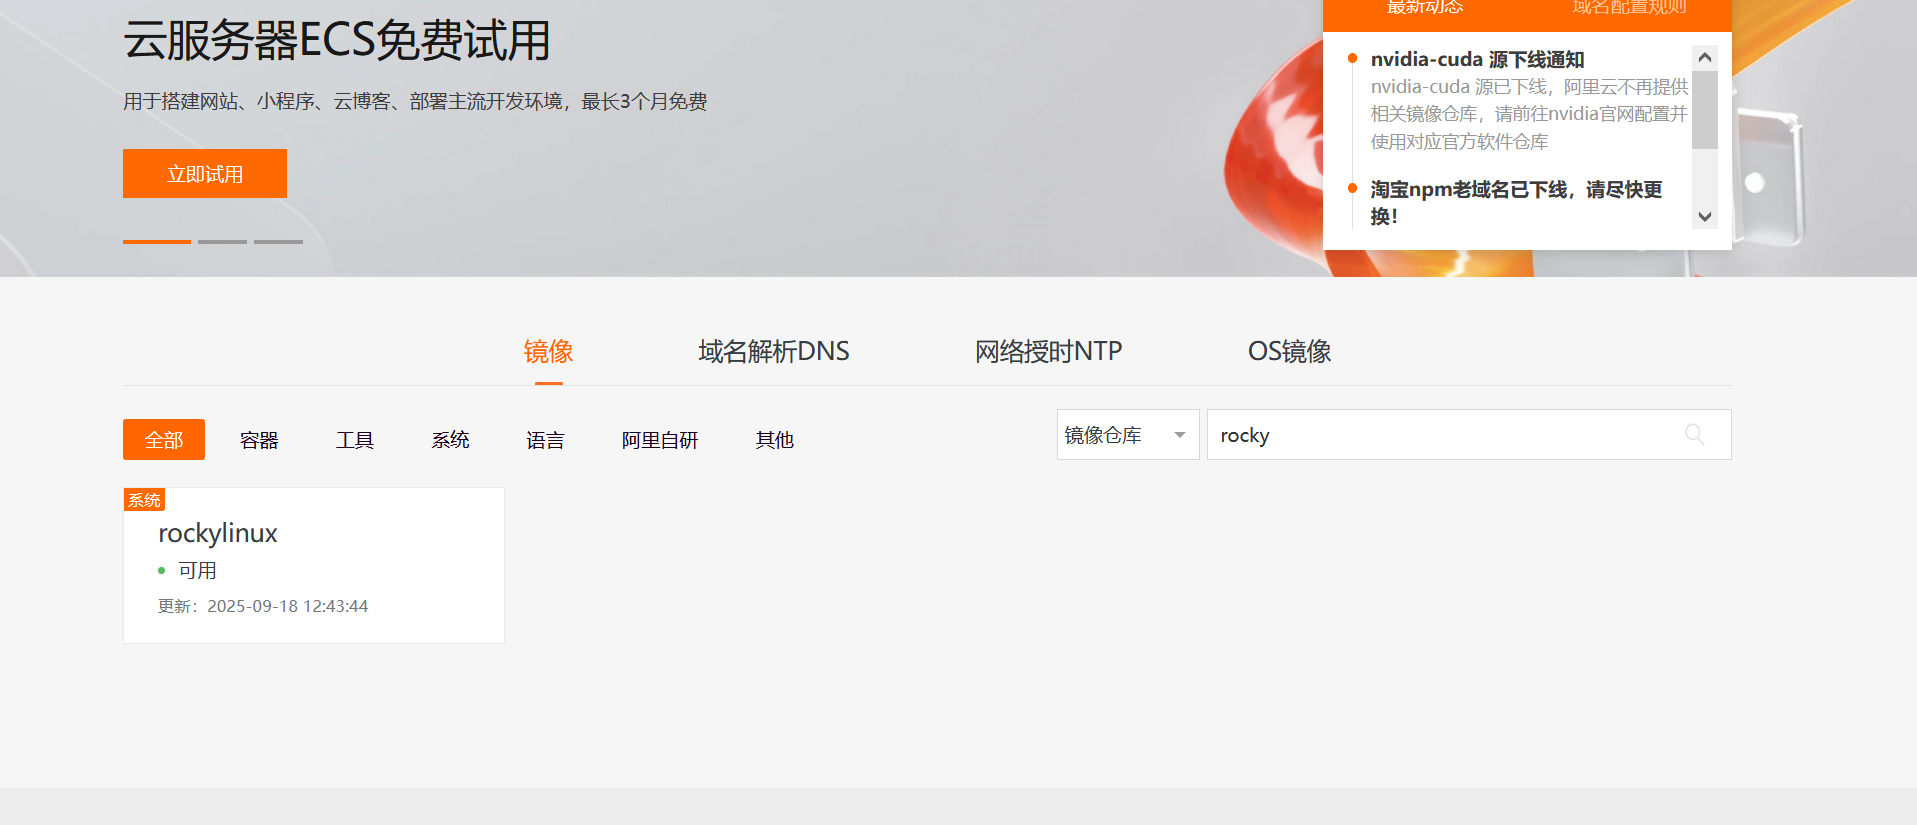
Task: Click the search magnifier icon
Action: [x=1694, y=434]
